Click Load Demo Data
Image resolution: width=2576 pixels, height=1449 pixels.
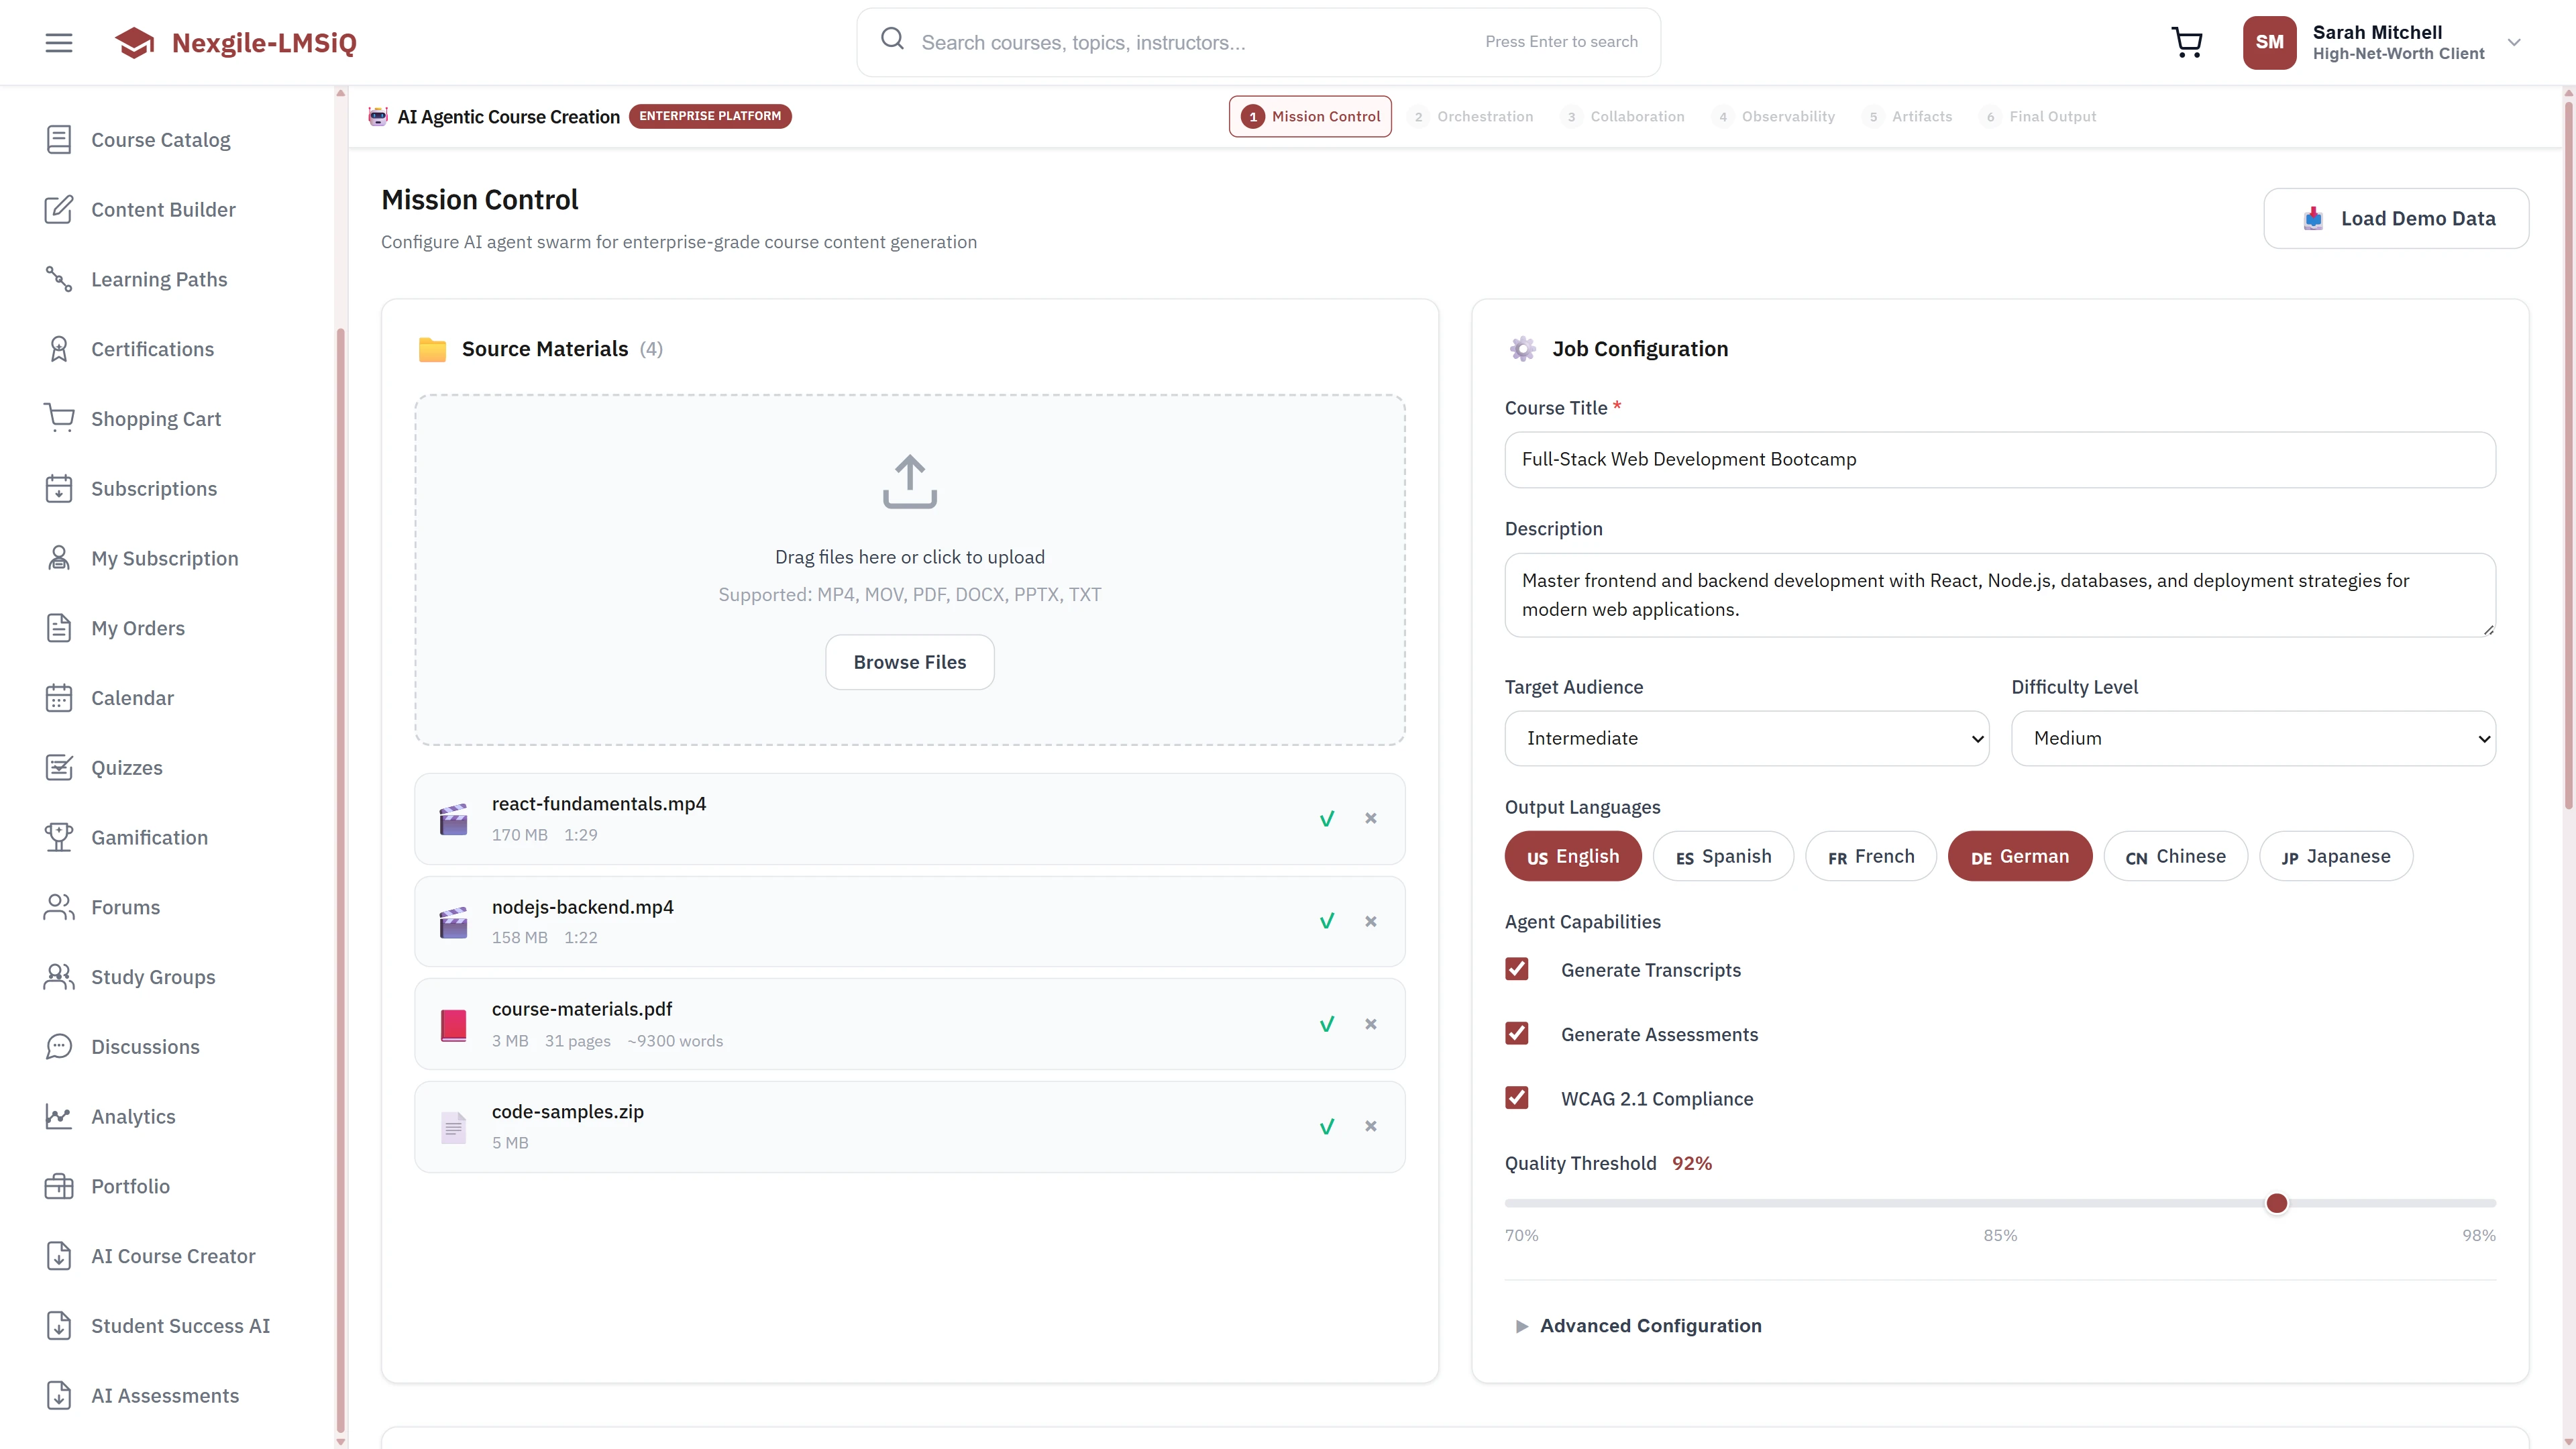[2396, 218]
